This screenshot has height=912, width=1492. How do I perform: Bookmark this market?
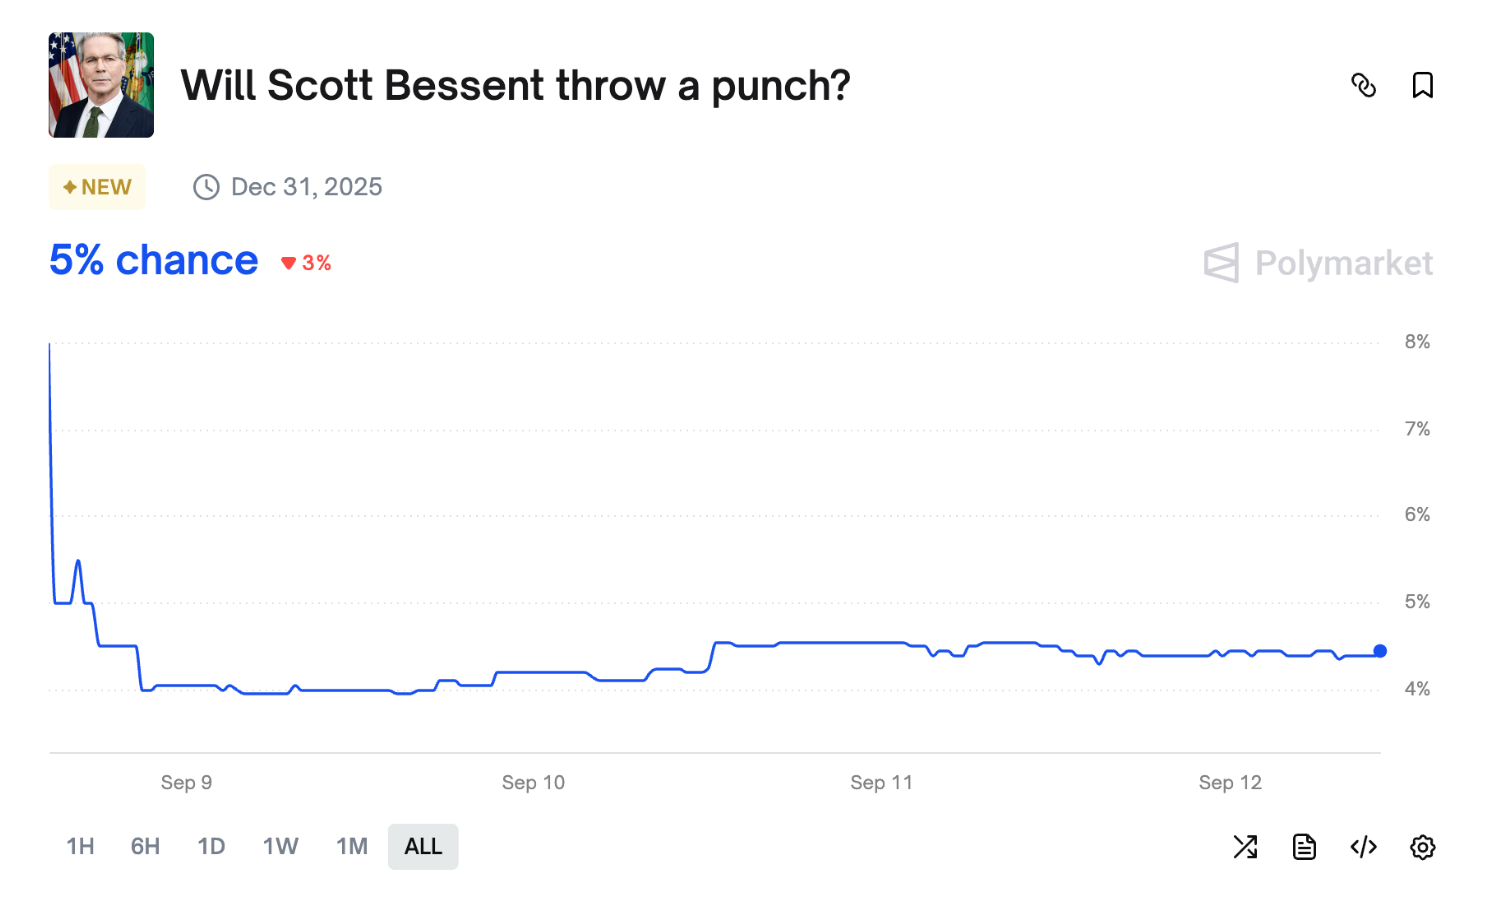coord(1422,86)
